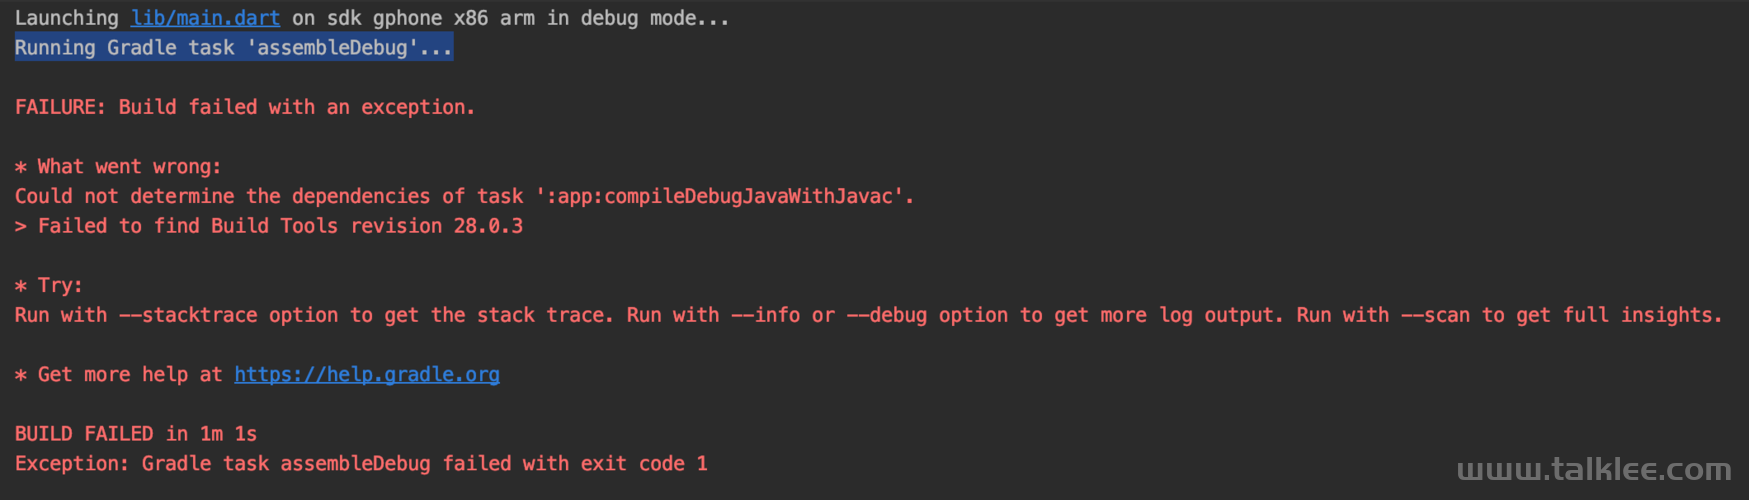Open the https://help.gradle.org link
Viewport: 1749px width, 500px height.
click(367, 374)
